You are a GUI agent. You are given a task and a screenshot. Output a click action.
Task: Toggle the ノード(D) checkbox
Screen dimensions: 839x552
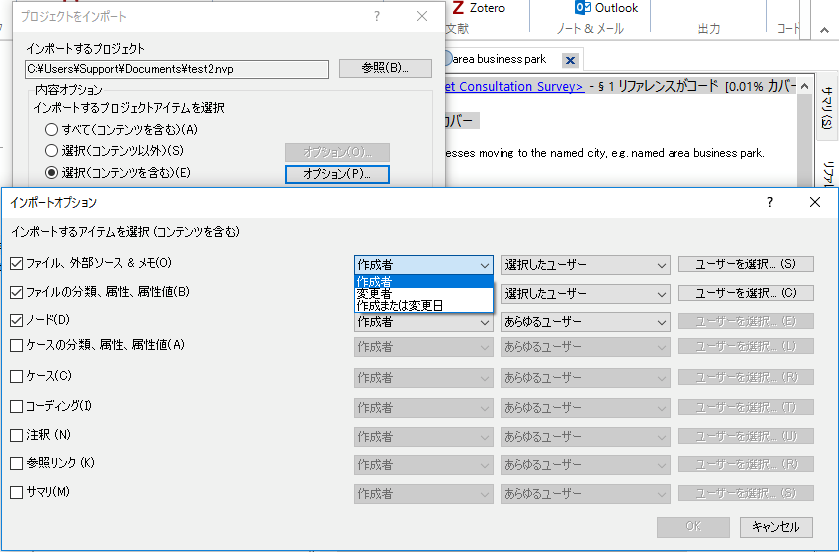click(x=17, y=321)
